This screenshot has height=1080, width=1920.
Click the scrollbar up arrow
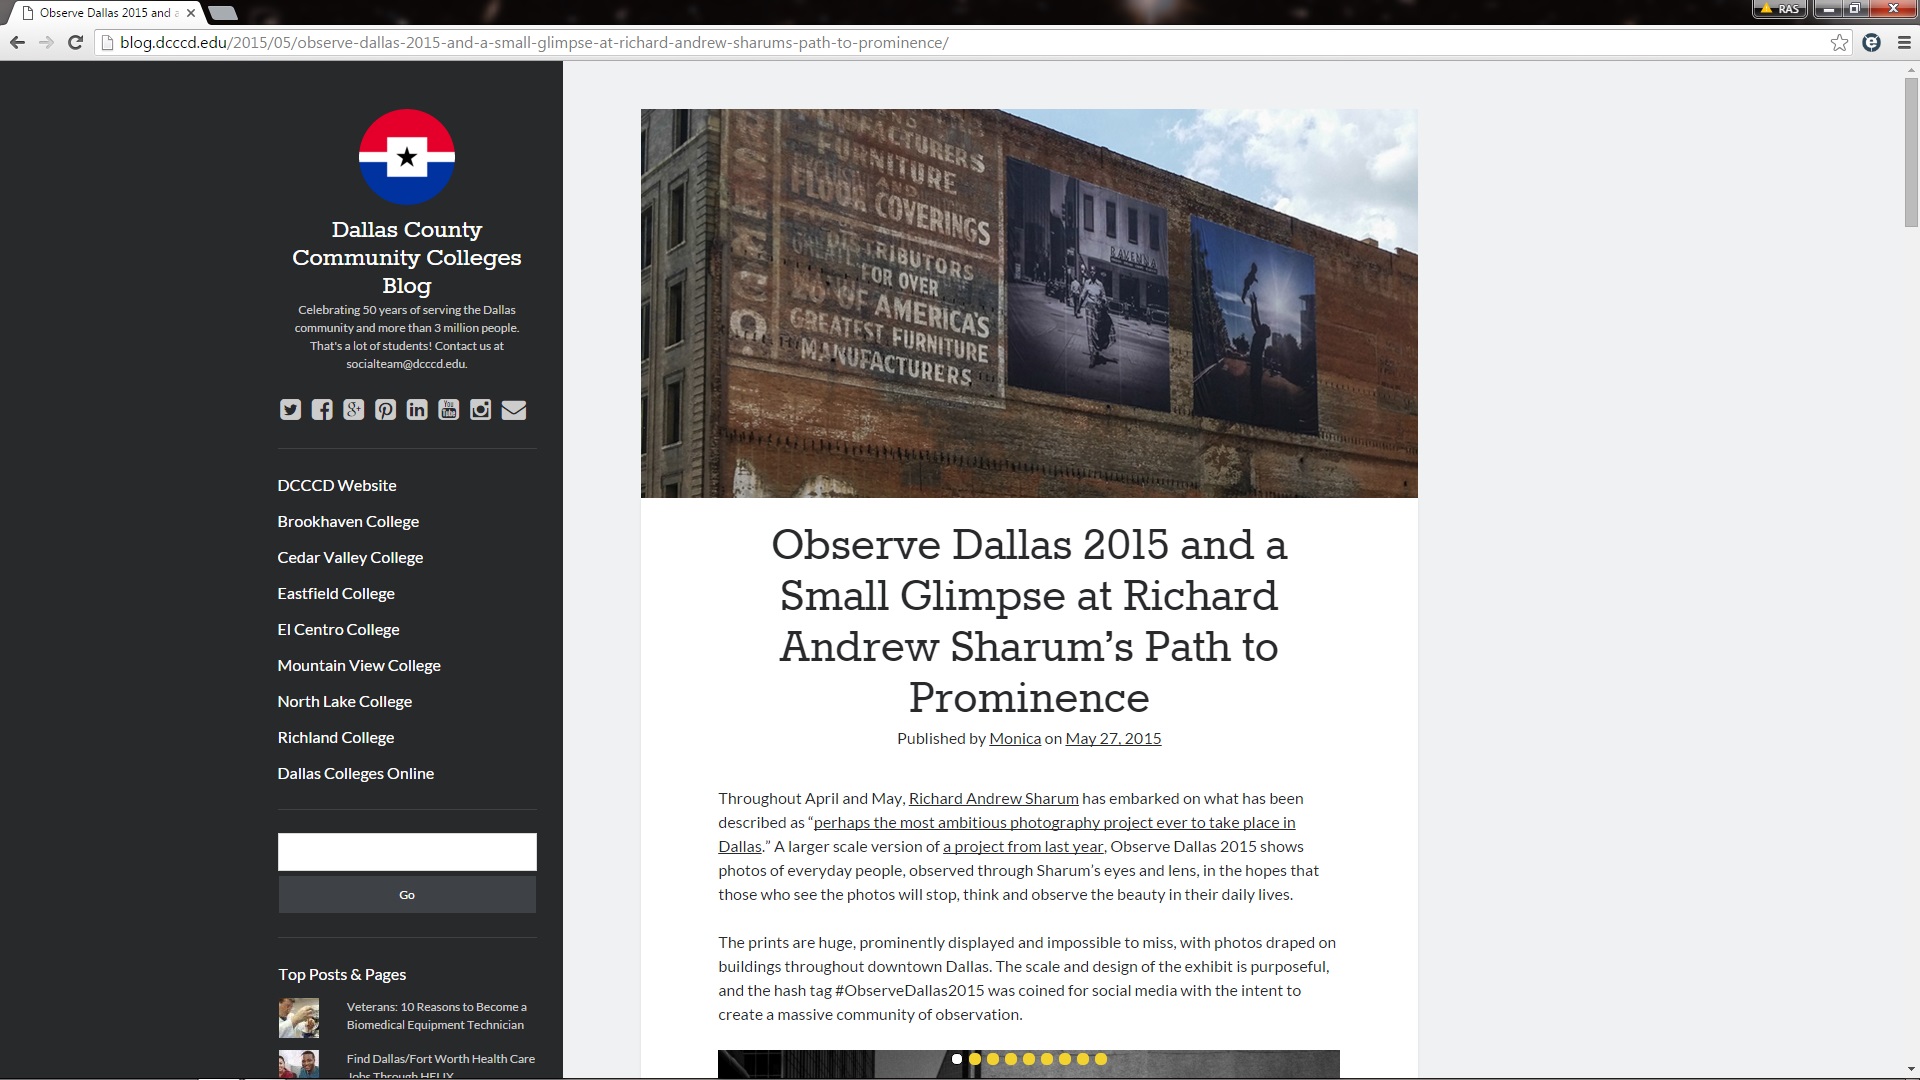tap(1911, 69)
